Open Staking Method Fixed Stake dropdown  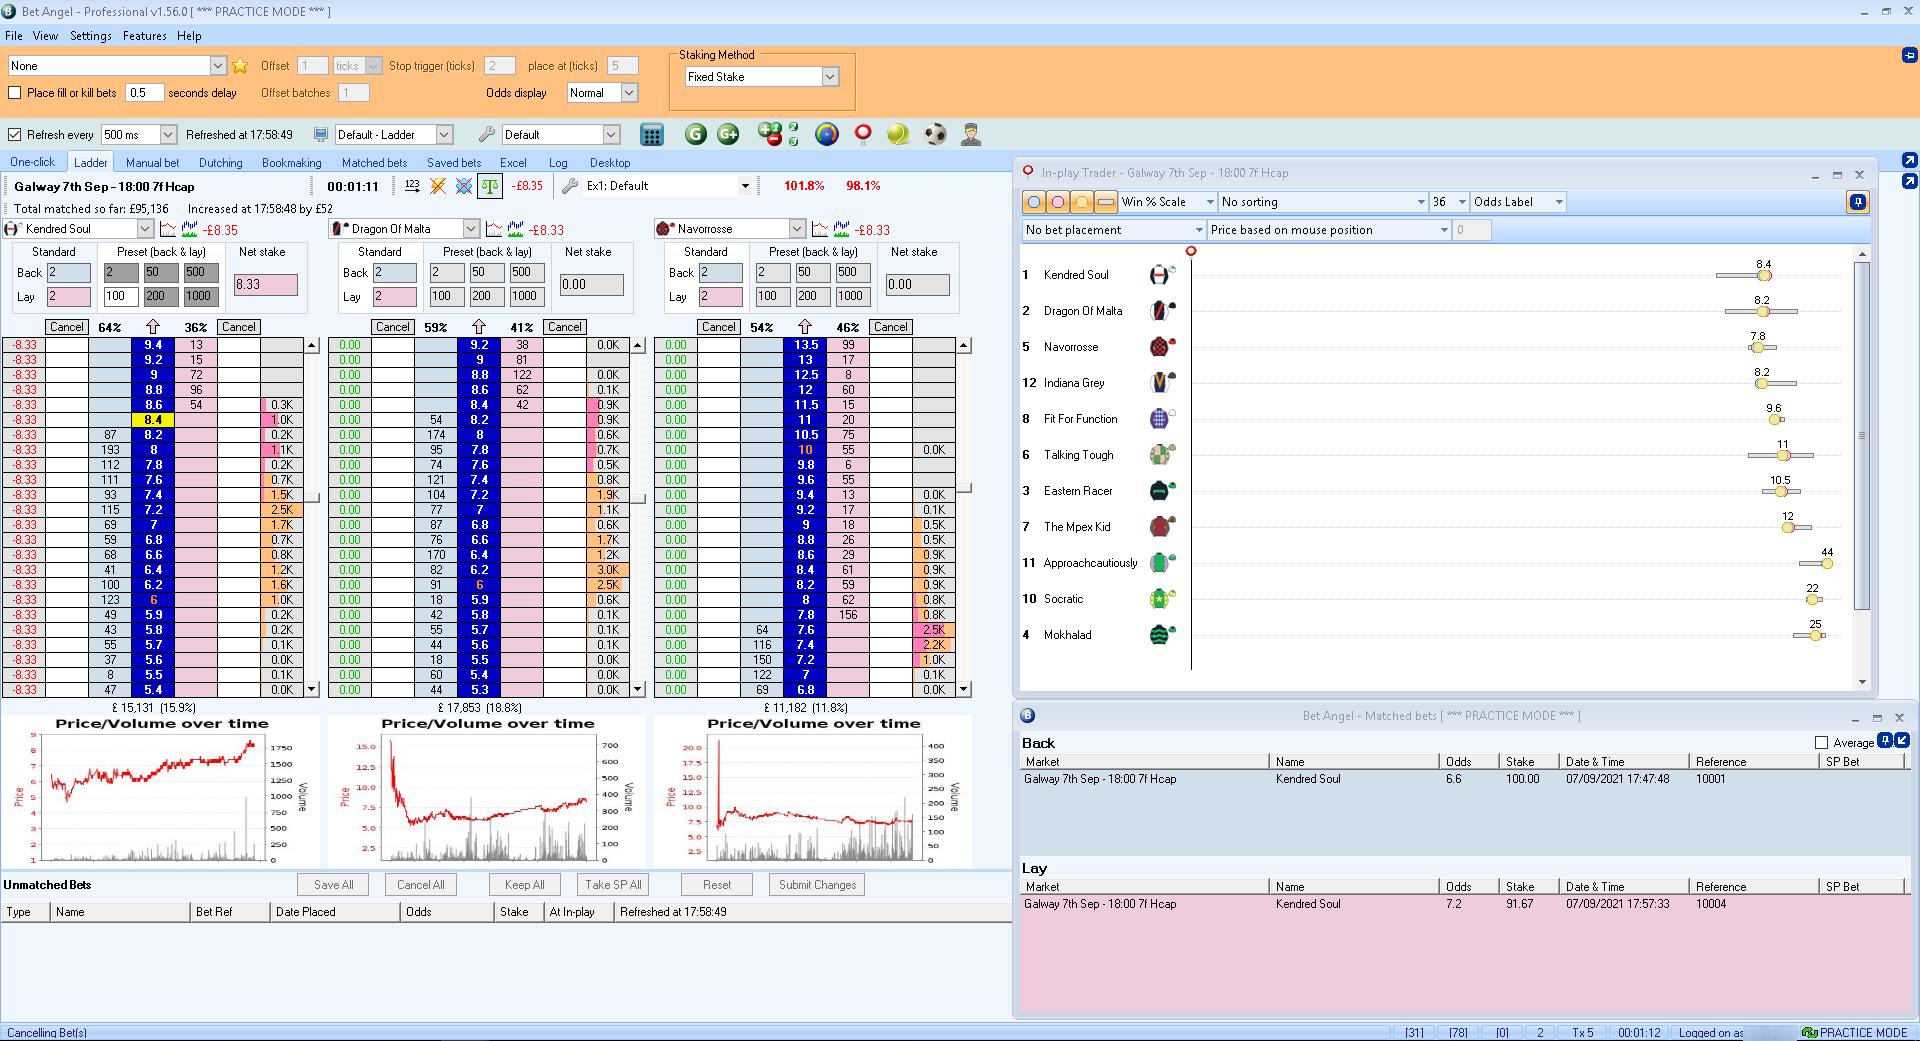(x=830, y=77)
